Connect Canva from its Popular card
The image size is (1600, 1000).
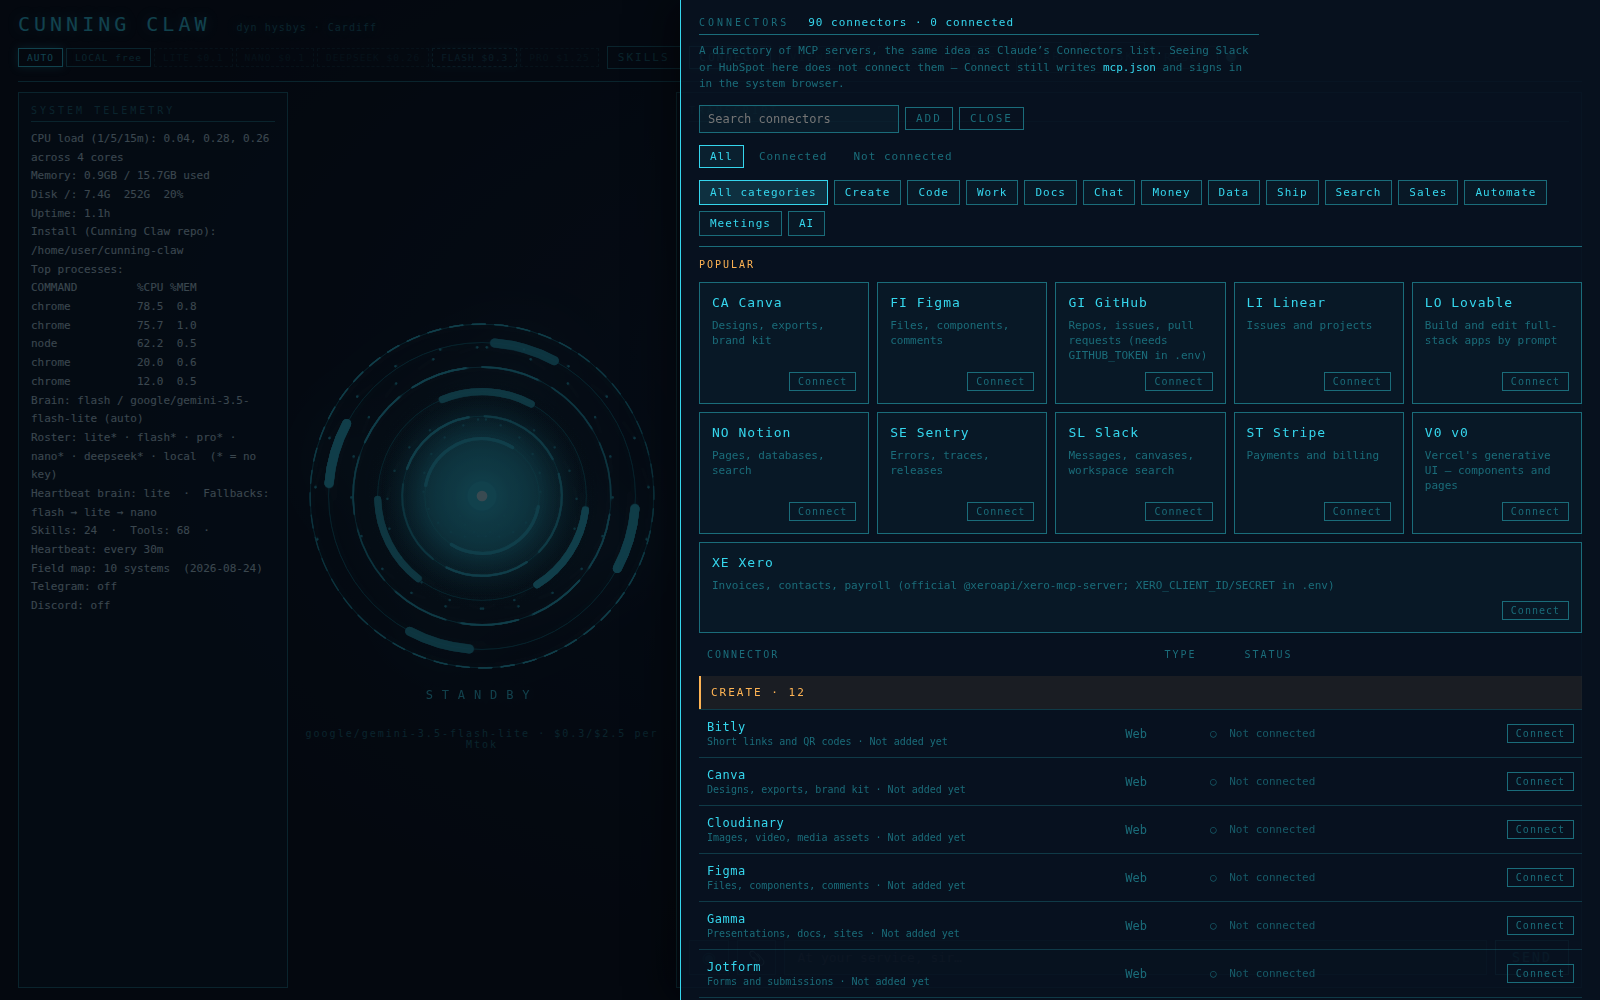pyautogui.click(x=822, y=382)
